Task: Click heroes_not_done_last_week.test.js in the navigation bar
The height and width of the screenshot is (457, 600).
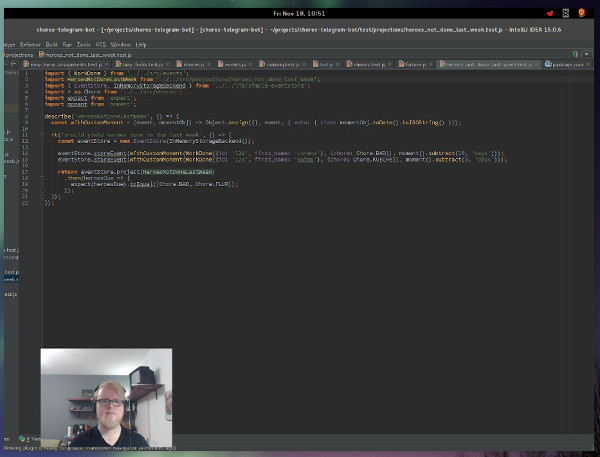Action: [88, 55]
